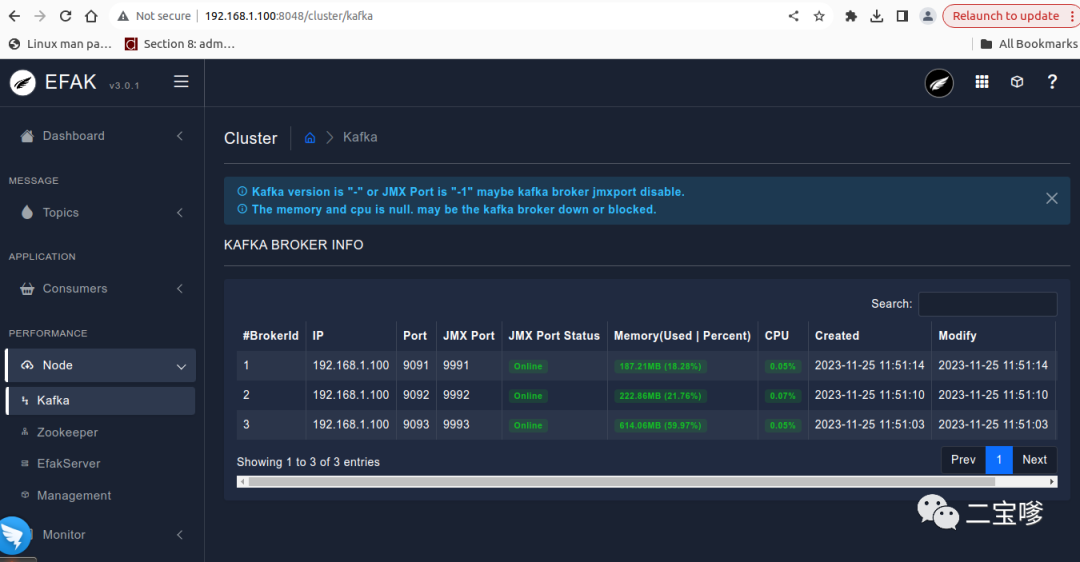Open the Linux man pages bookmark
The image size is (1080, 562).
(x=60, y=43)
